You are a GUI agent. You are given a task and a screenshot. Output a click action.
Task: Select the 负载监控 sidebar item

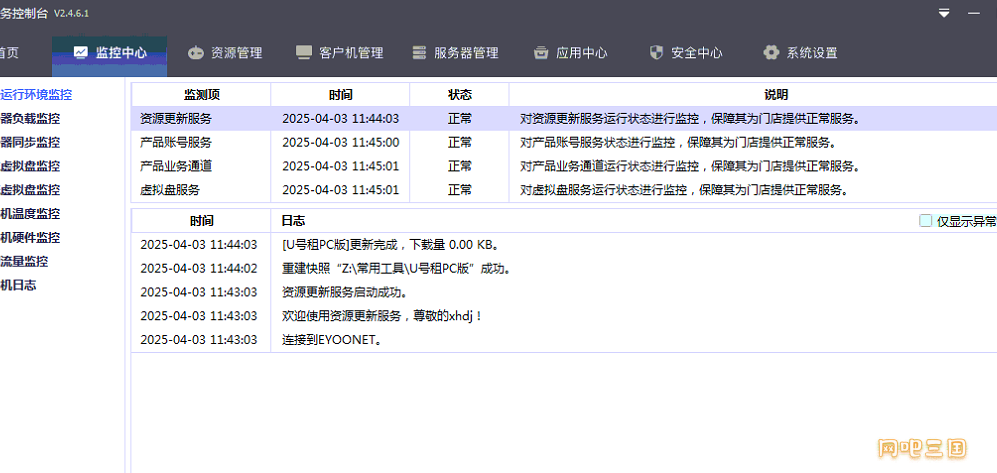(x=31, y=118)
